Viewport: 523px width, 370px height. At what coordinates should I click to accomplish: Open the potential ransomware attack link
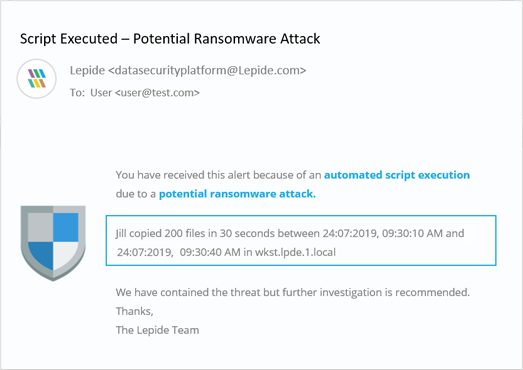pyautogui.click(x=237, y=194)
